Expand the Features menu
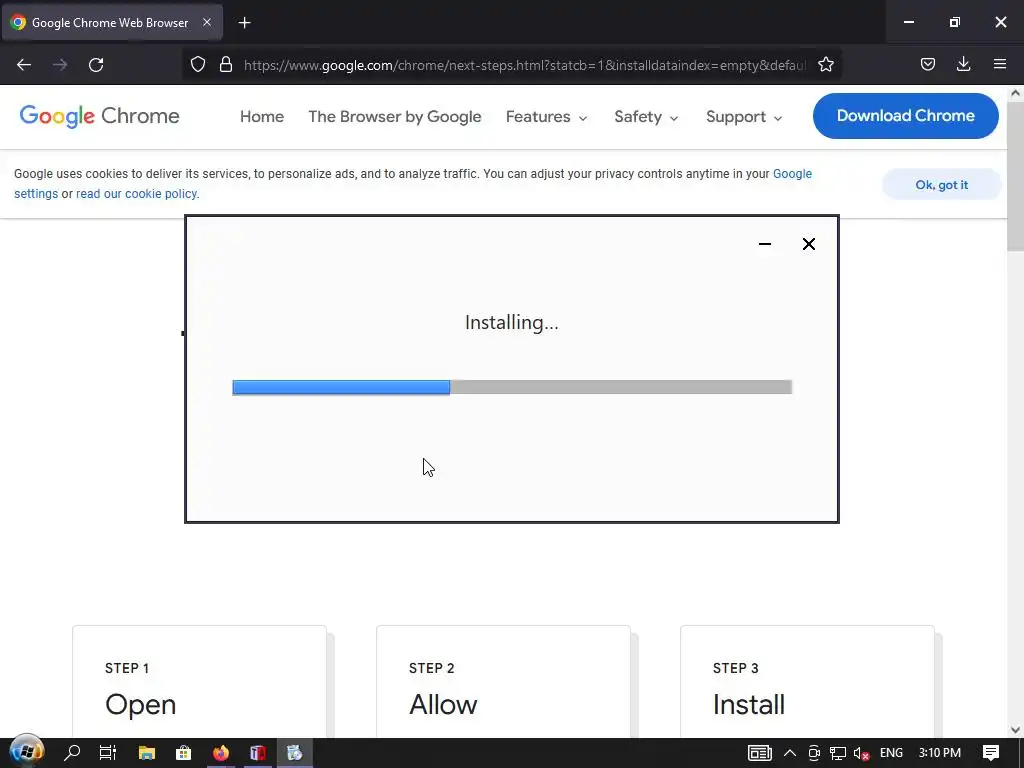The width and height of the screenshot is (1024, 768). (547, 117)
